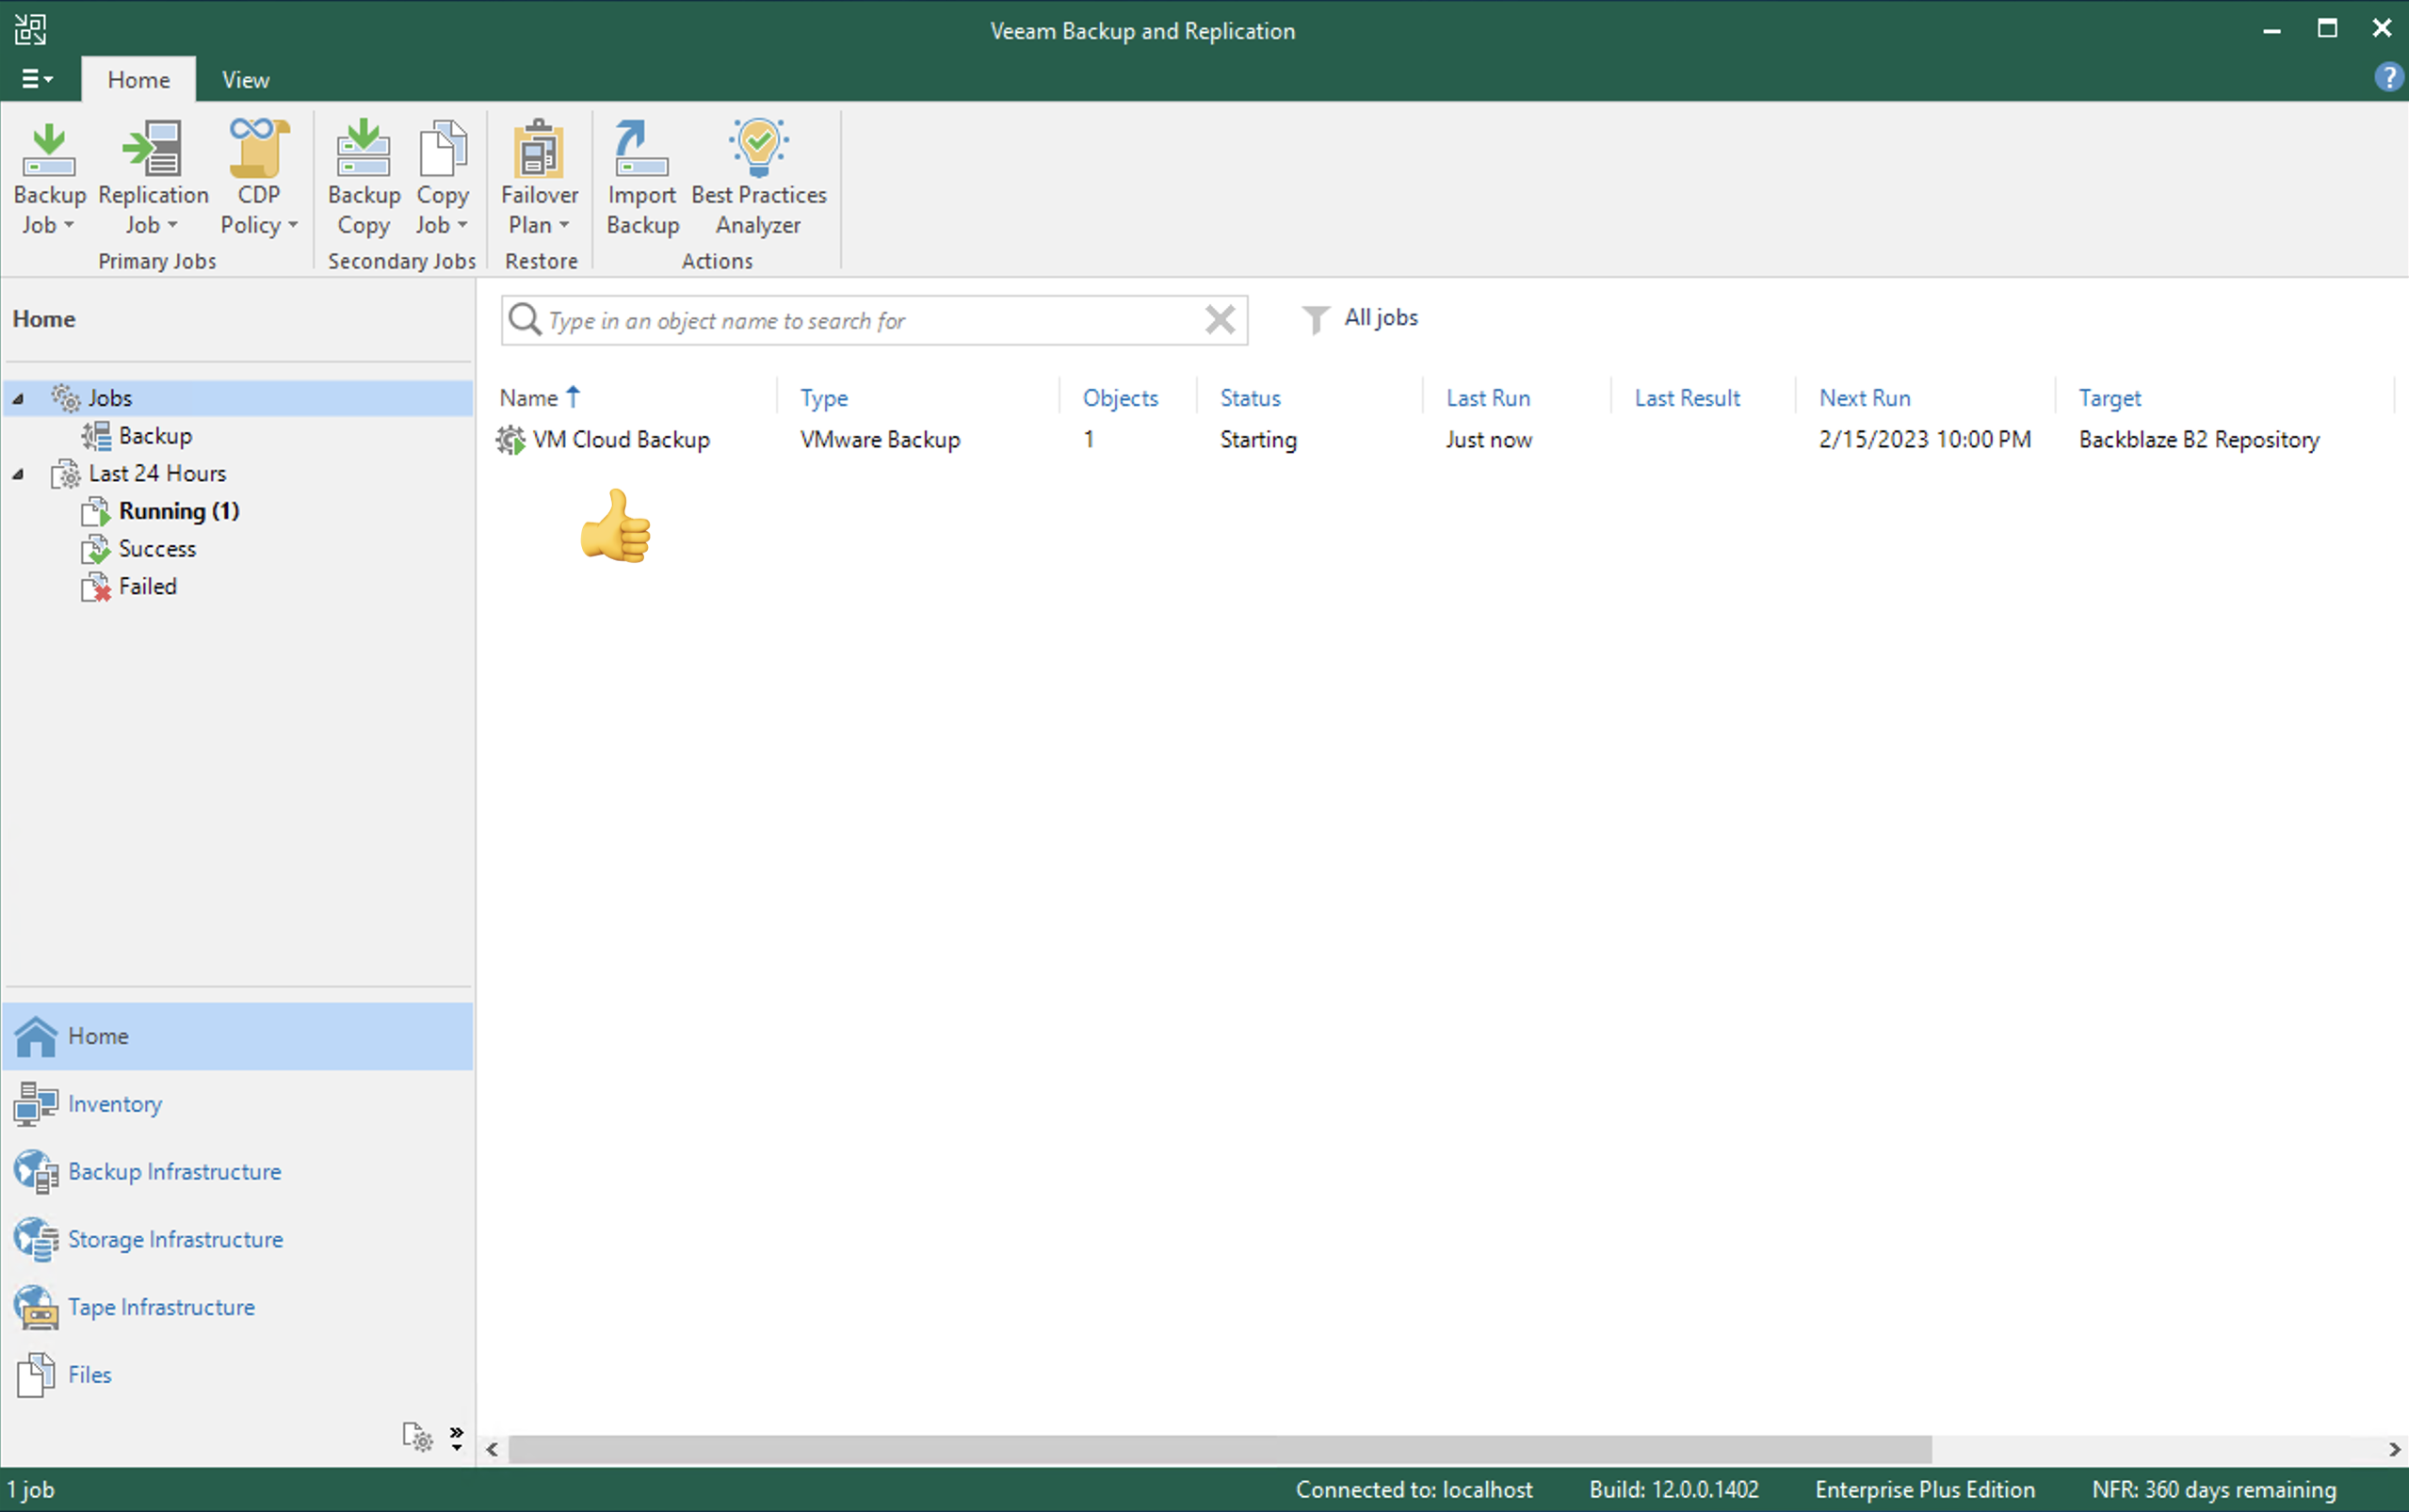Open the Home navigation view
This screenshot has width=2409, height=1512.
238,1036
